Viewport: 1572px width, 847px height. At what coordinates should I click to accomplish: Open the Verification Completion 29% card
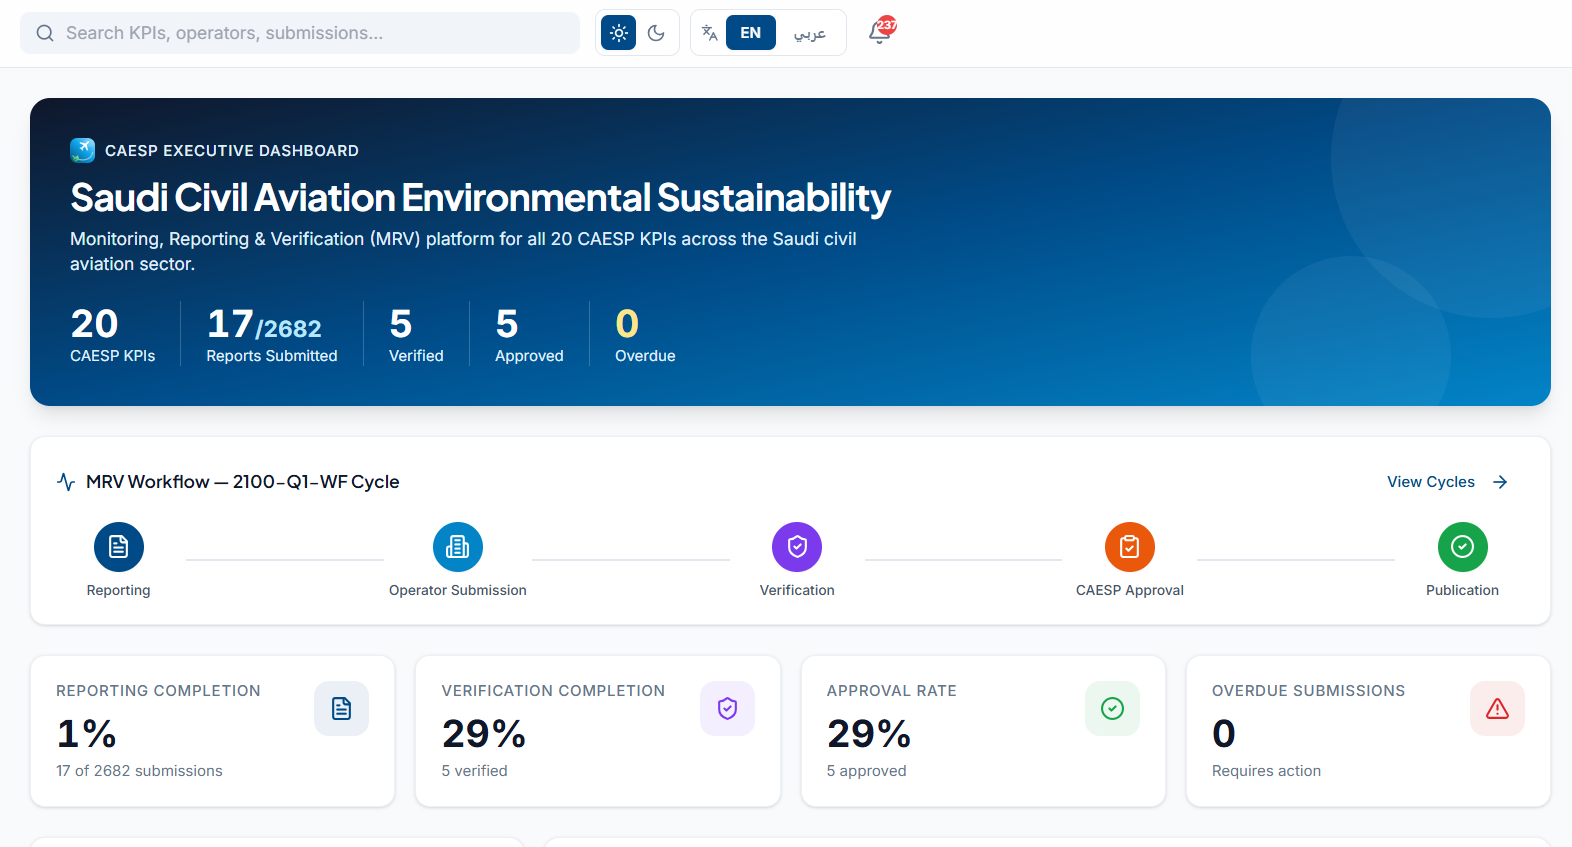click(598, 731)
